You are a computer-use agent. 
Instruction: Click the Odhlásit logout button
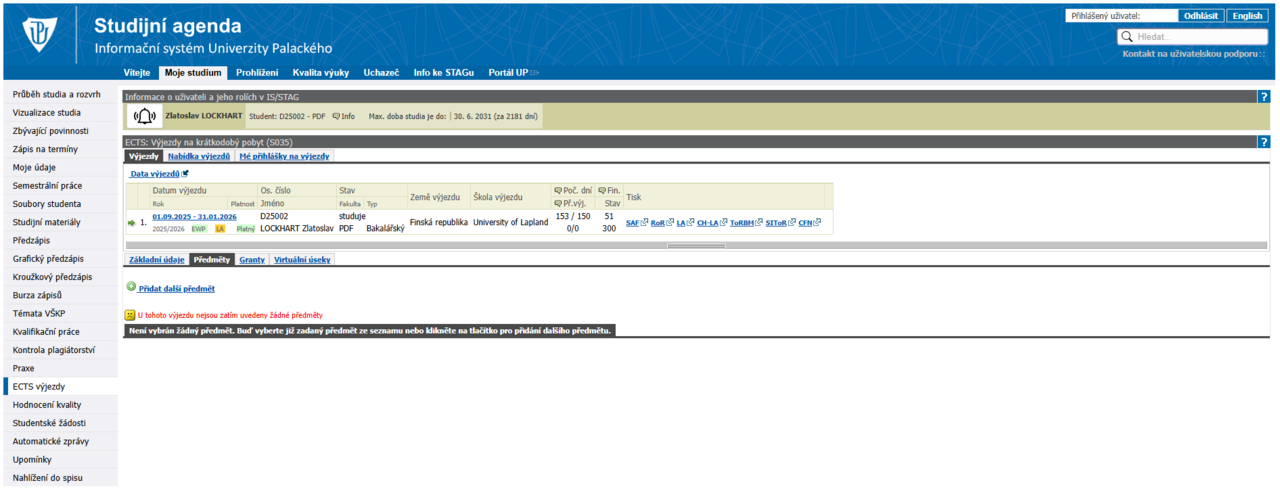pos(1200,16)
